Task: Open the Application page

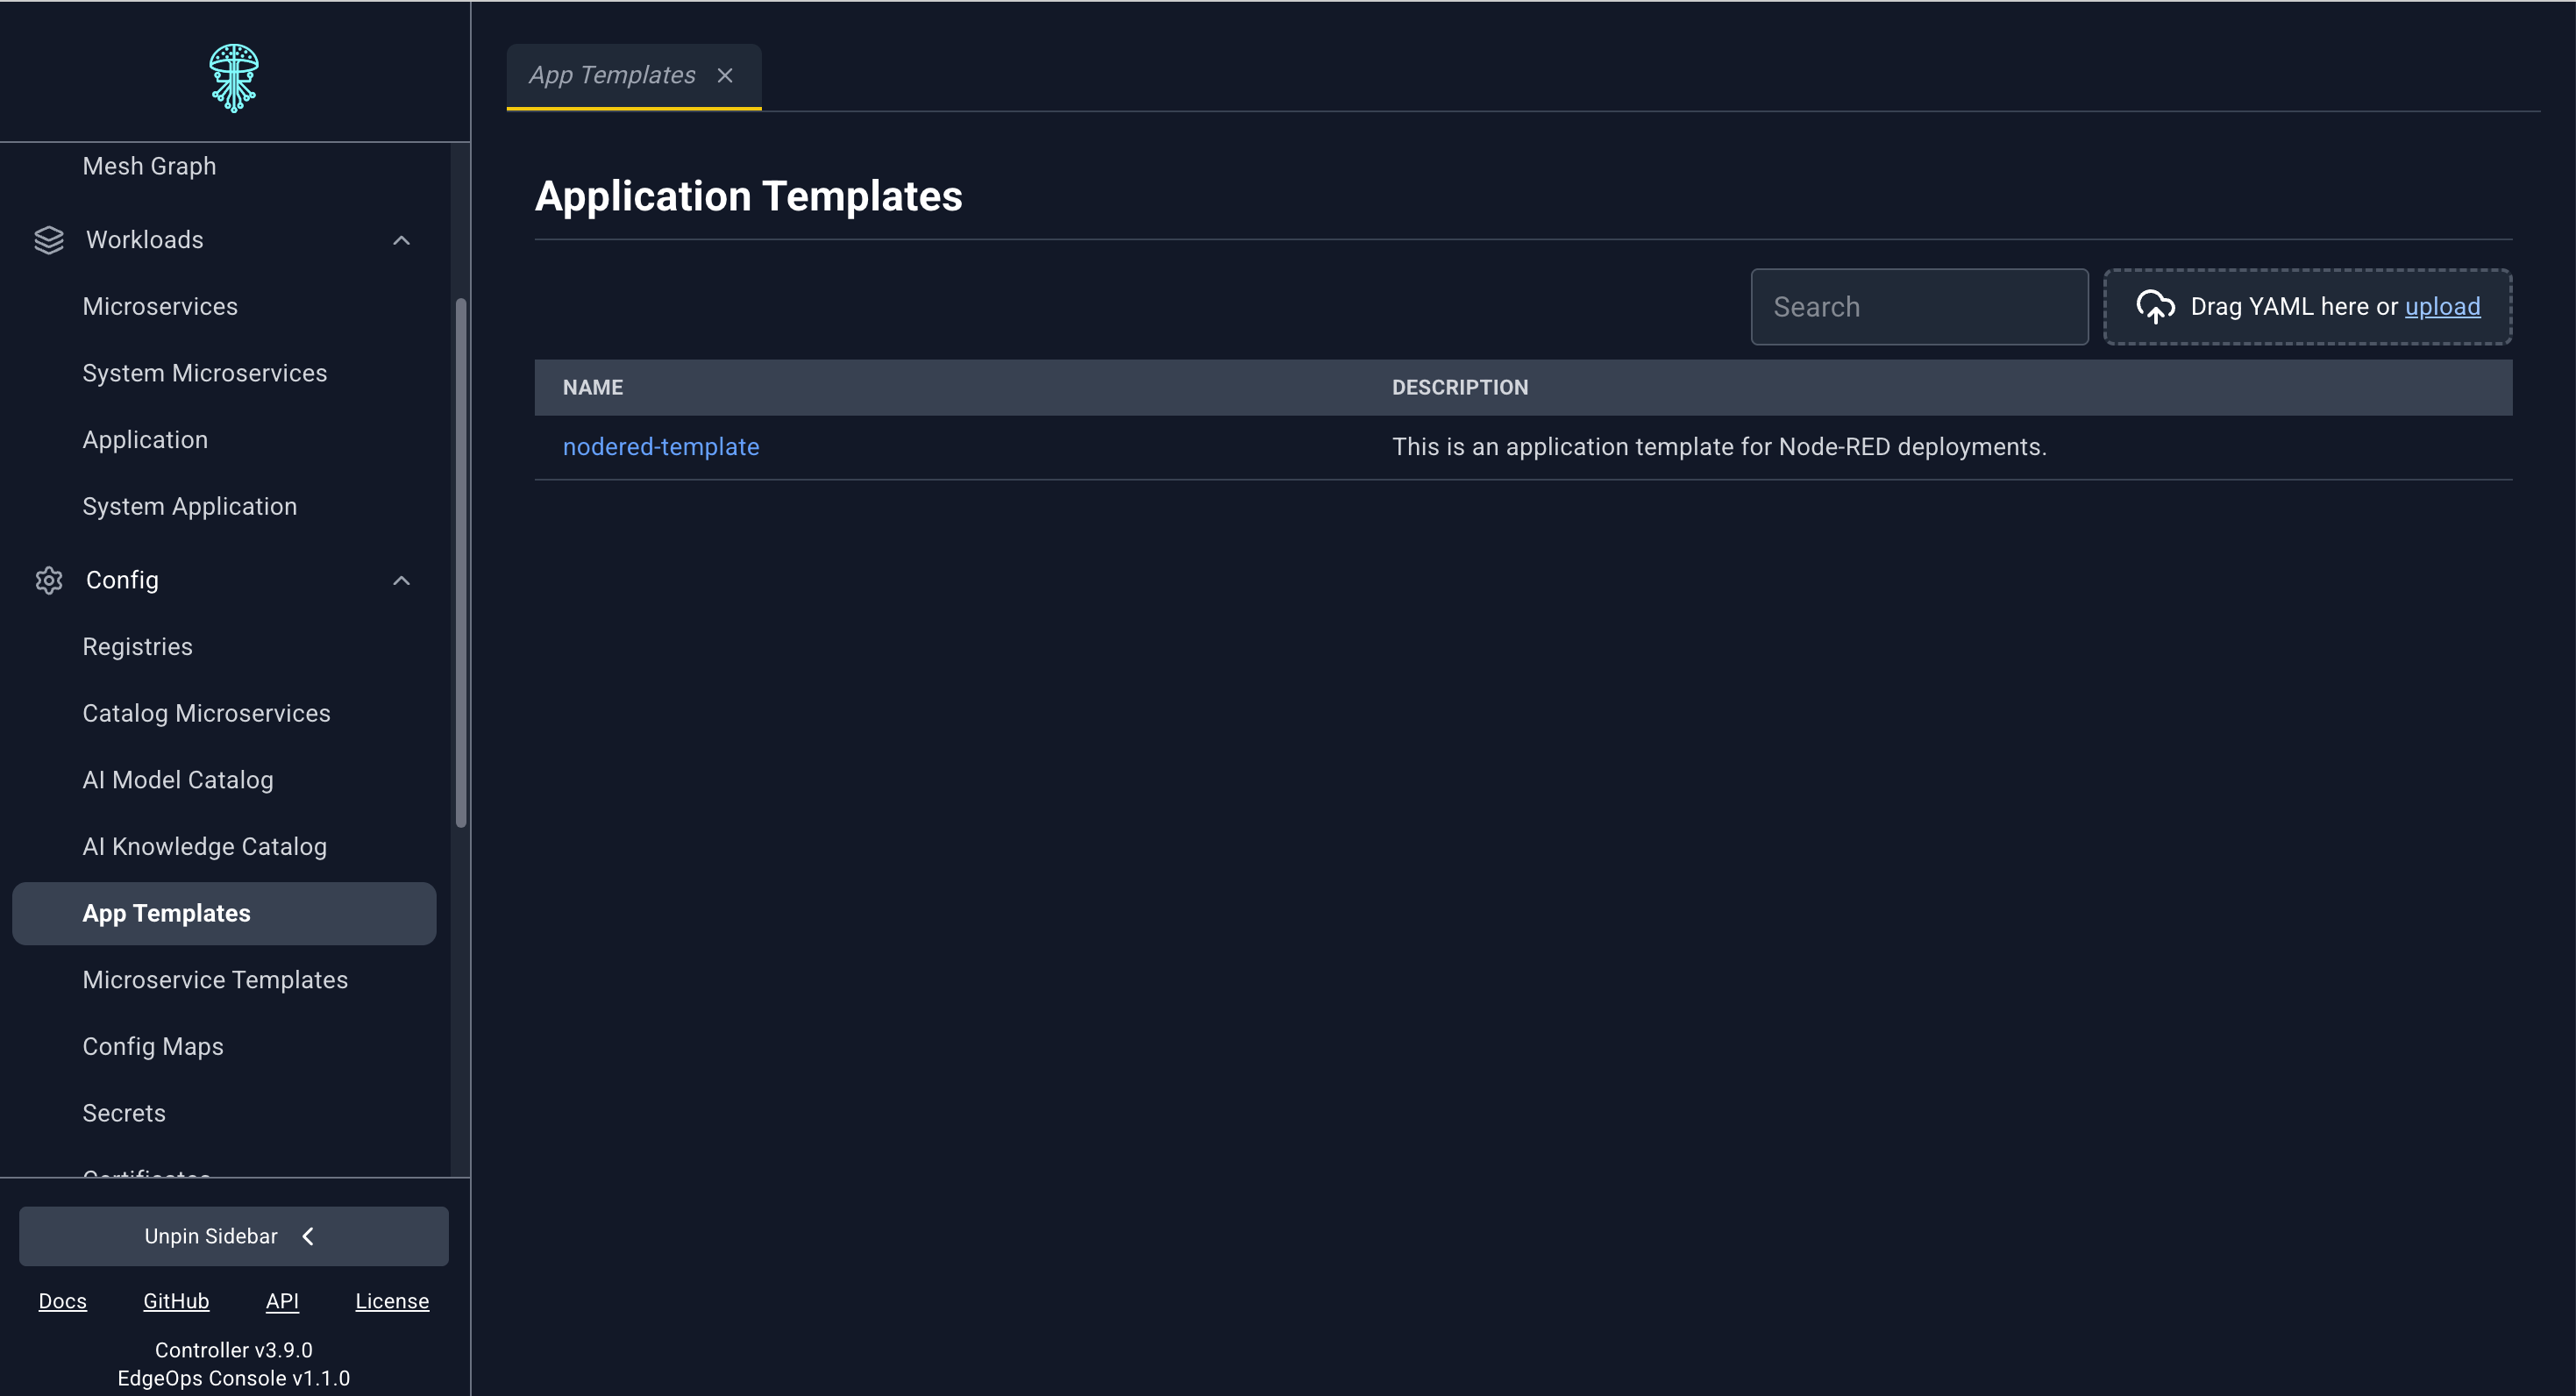Action: [x=145, y=440]
